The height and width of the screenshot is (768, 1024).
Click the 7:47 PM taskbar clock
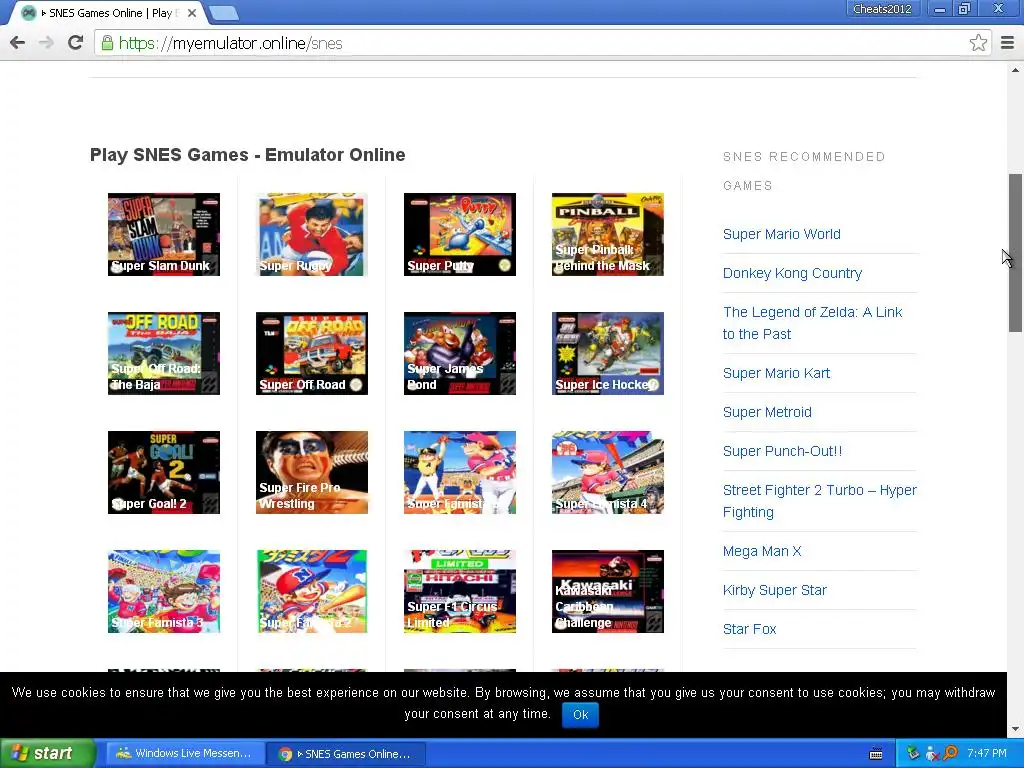(987, 754)
